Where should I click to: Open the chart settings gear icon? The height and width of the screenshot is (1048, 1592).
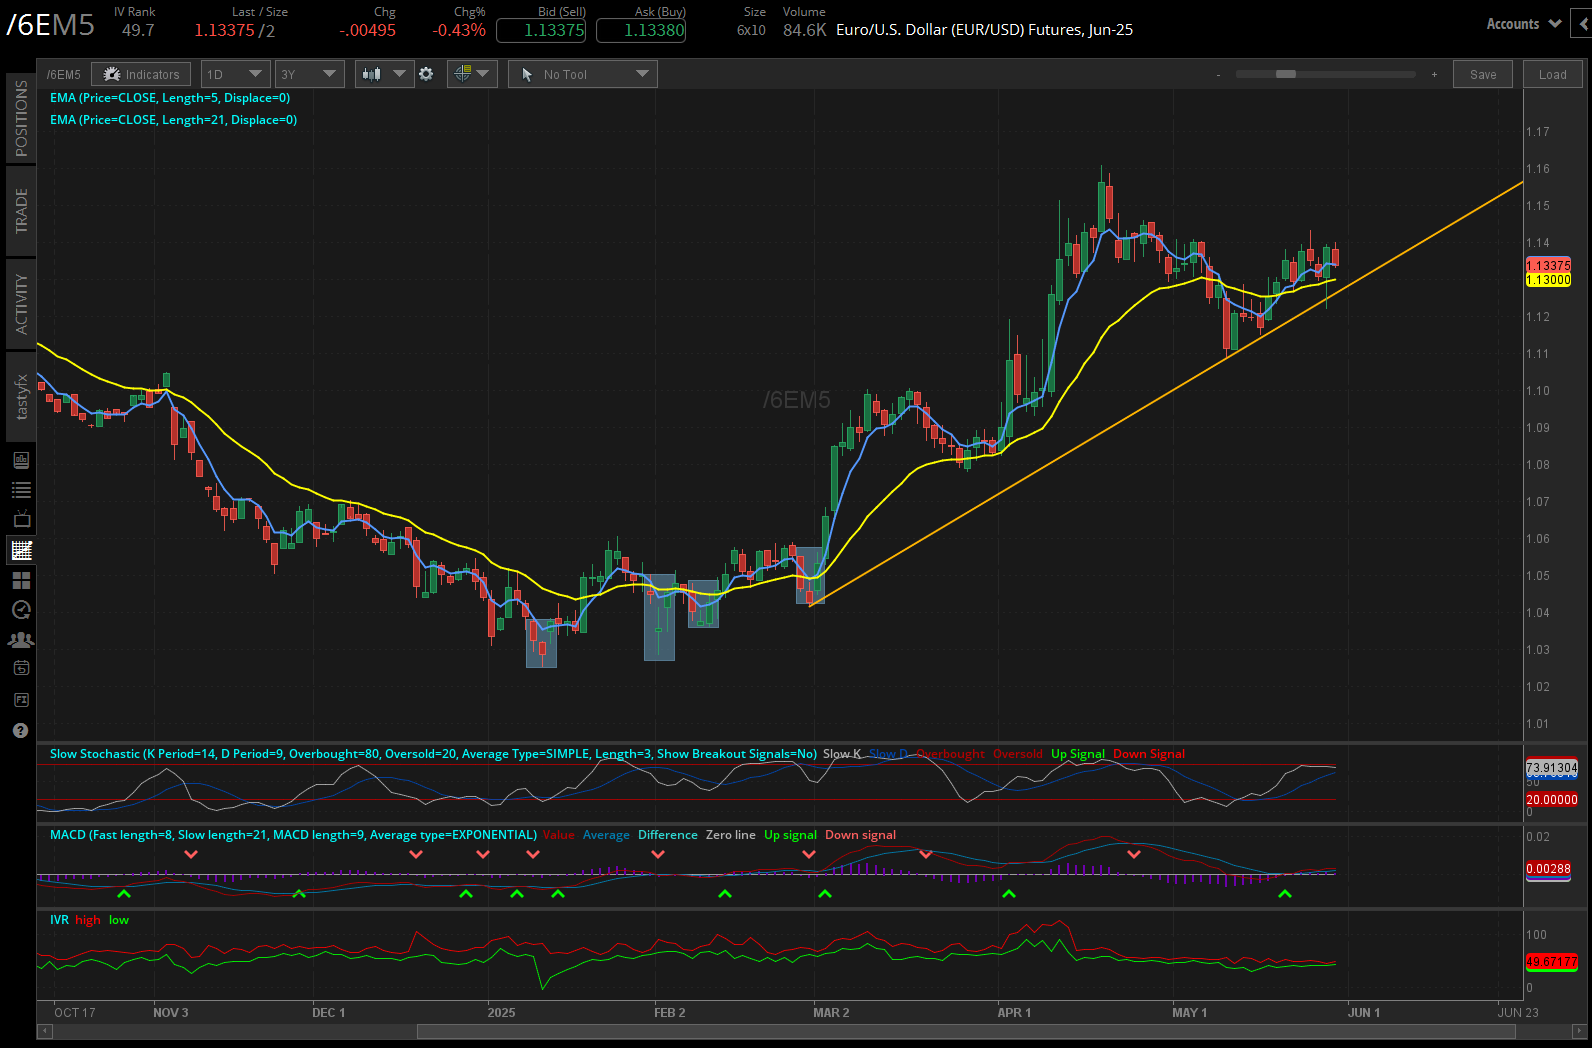426,74
